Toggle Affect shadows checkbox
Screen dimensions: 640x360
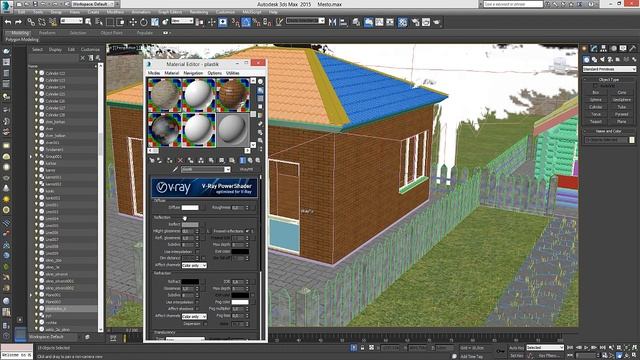pos(197,309)
